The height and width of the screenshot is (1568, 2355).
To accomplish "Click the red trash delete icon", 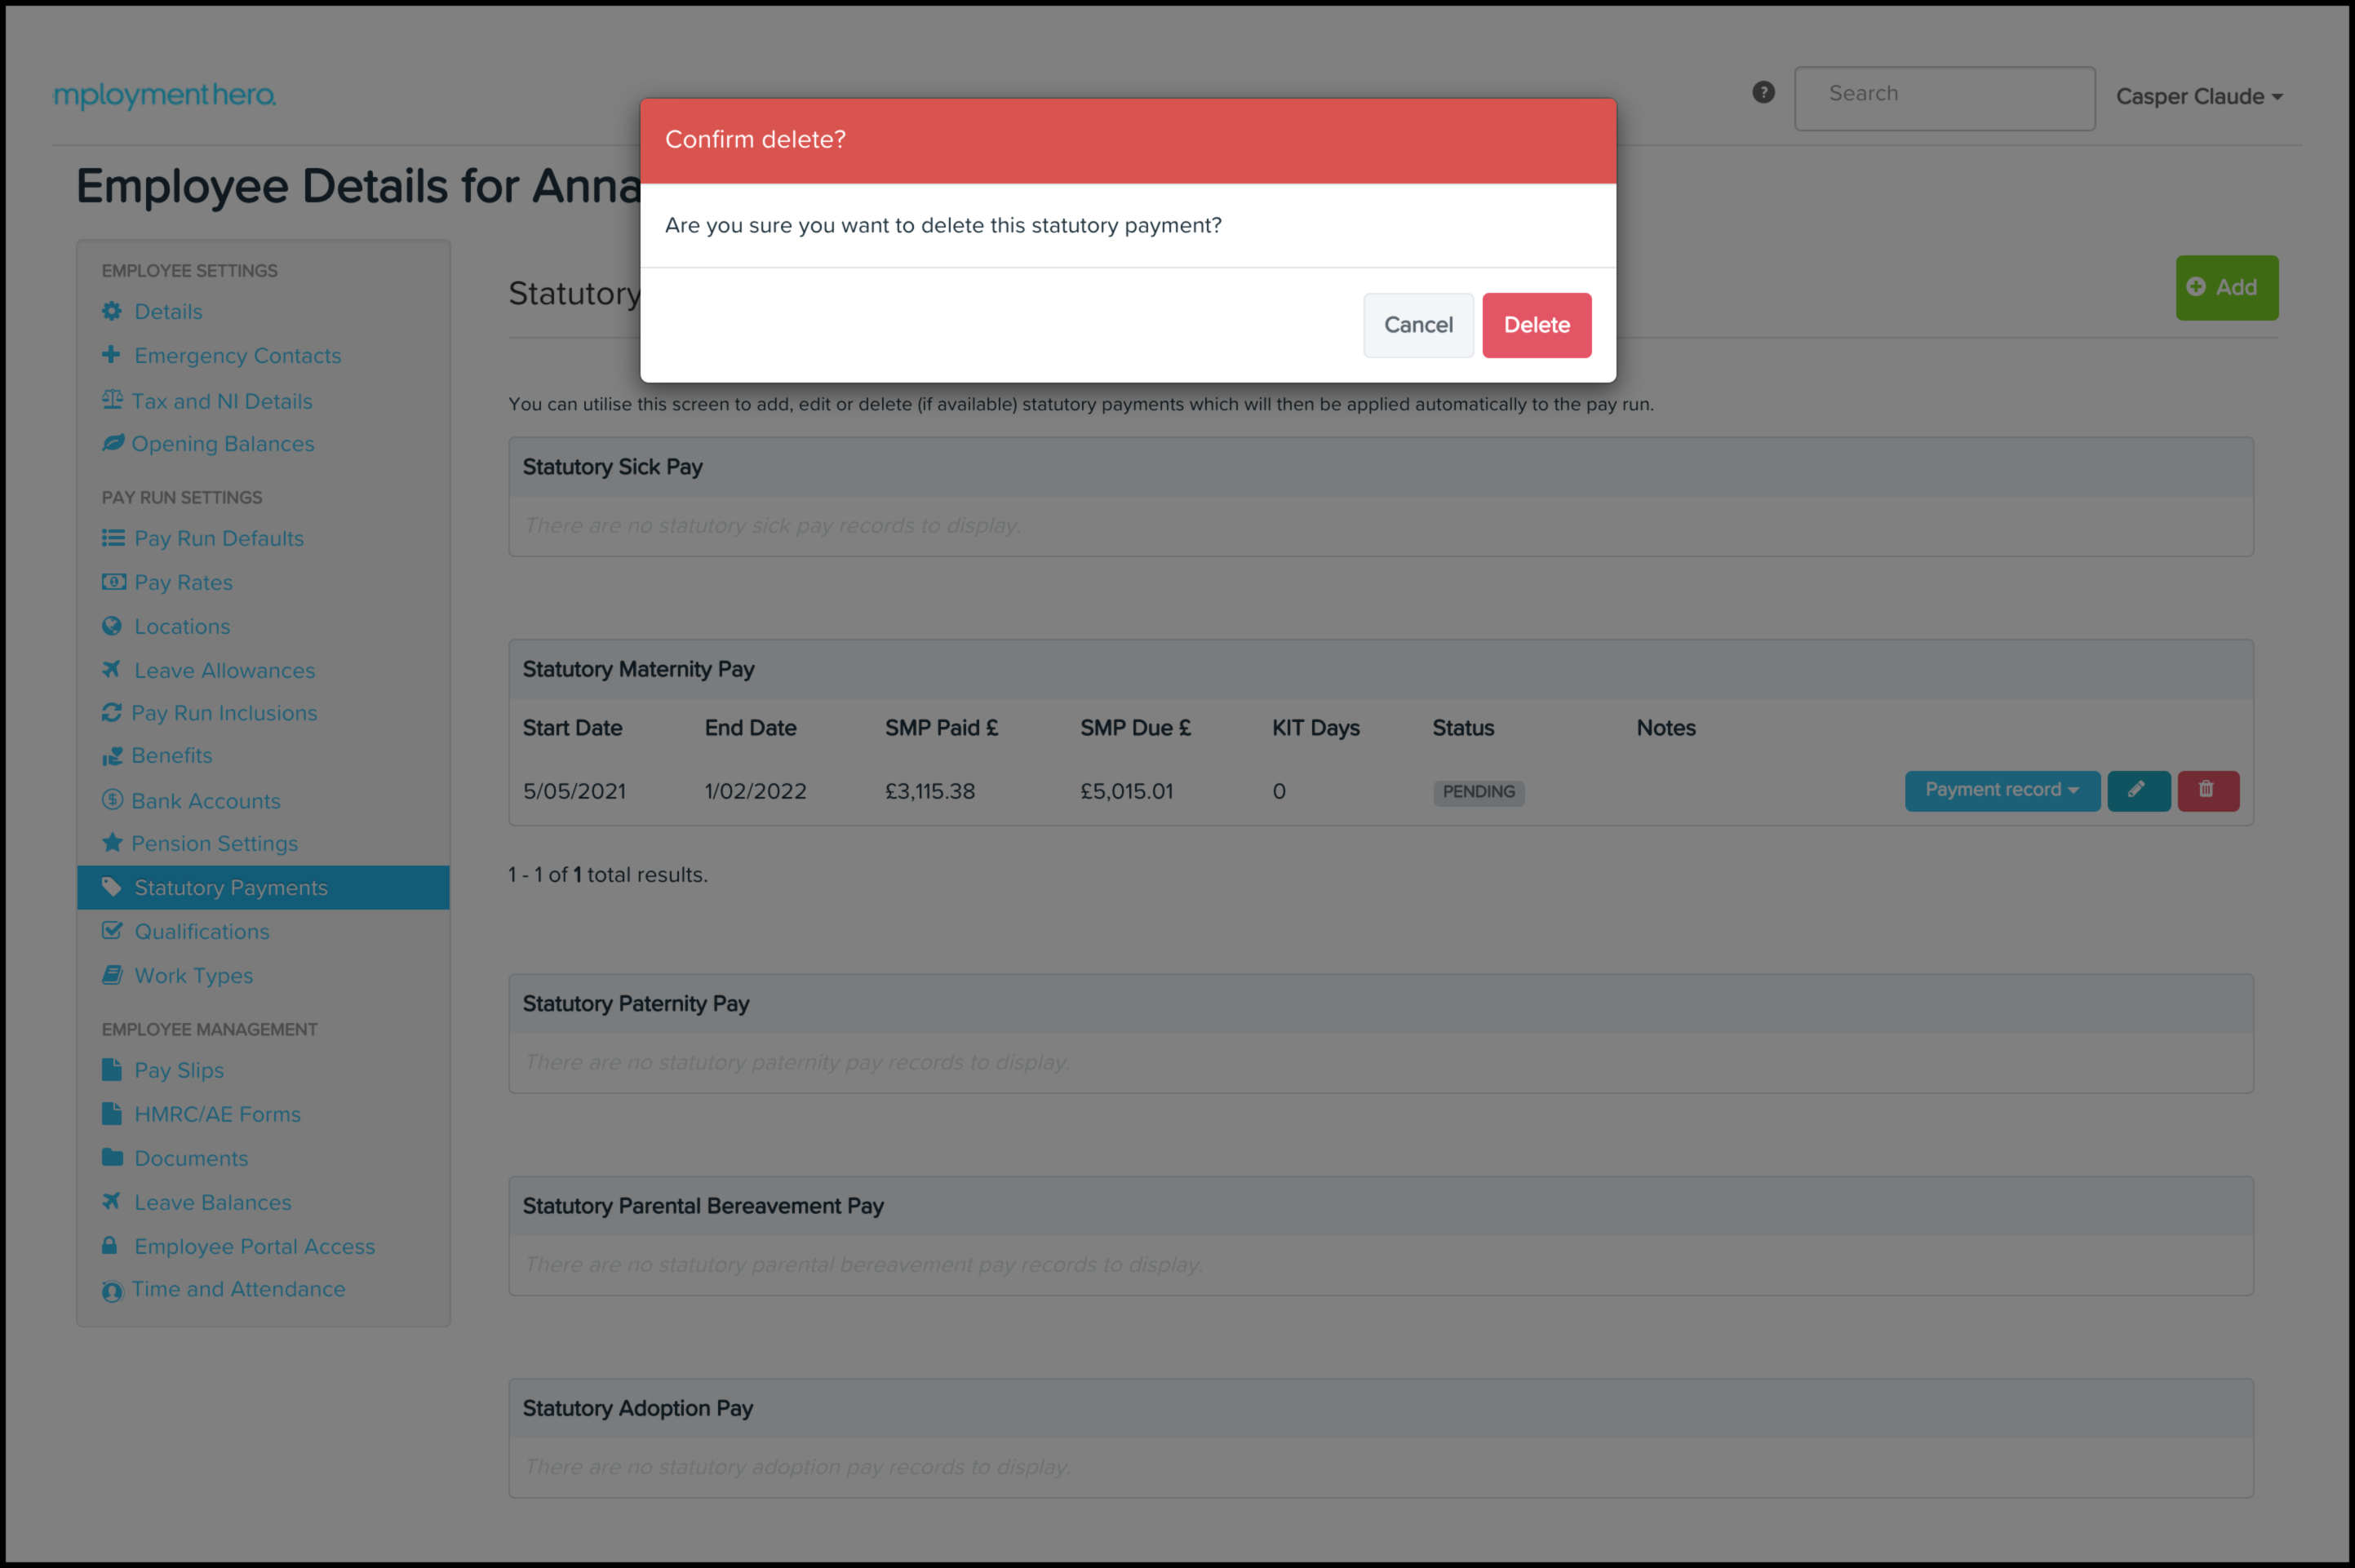I will pos(2207,790).
